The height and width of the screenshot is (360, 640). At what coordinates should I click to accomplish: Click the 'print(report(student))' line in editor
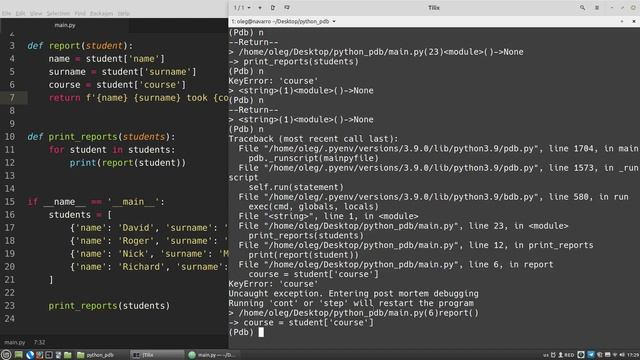tap(127, 163)
